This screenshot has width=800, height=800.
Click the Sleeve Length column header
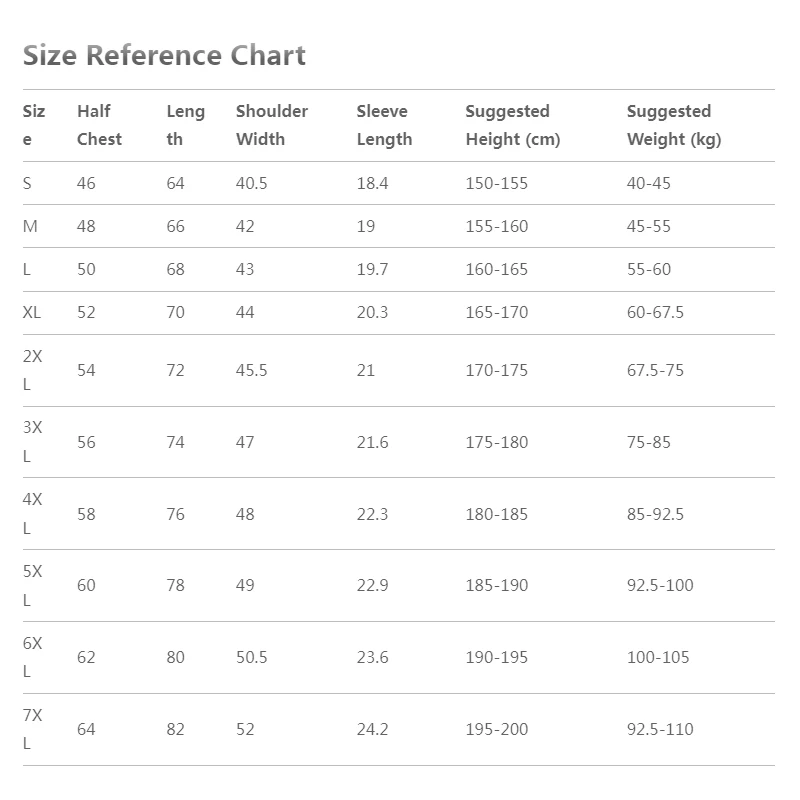pos(384,125)
